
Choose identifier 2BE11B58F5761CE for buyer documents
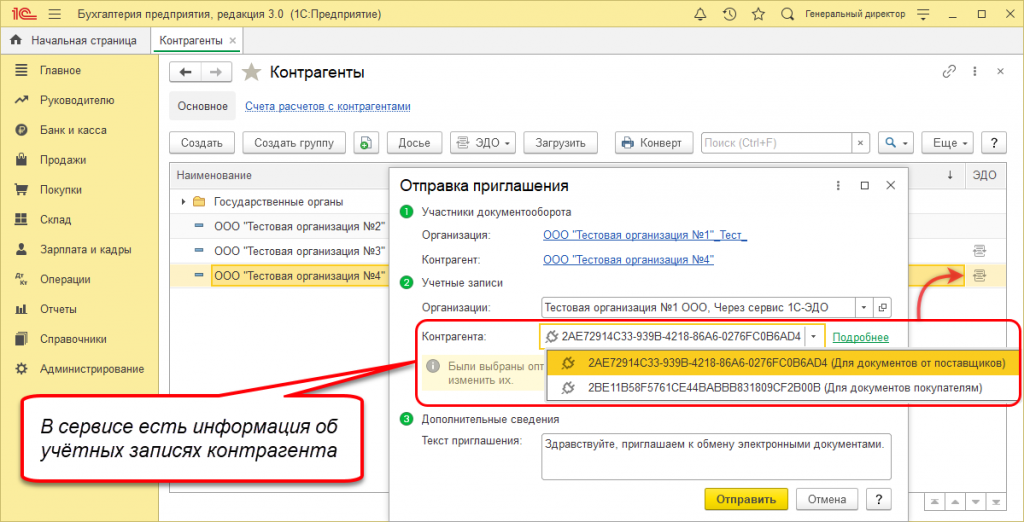784,387
